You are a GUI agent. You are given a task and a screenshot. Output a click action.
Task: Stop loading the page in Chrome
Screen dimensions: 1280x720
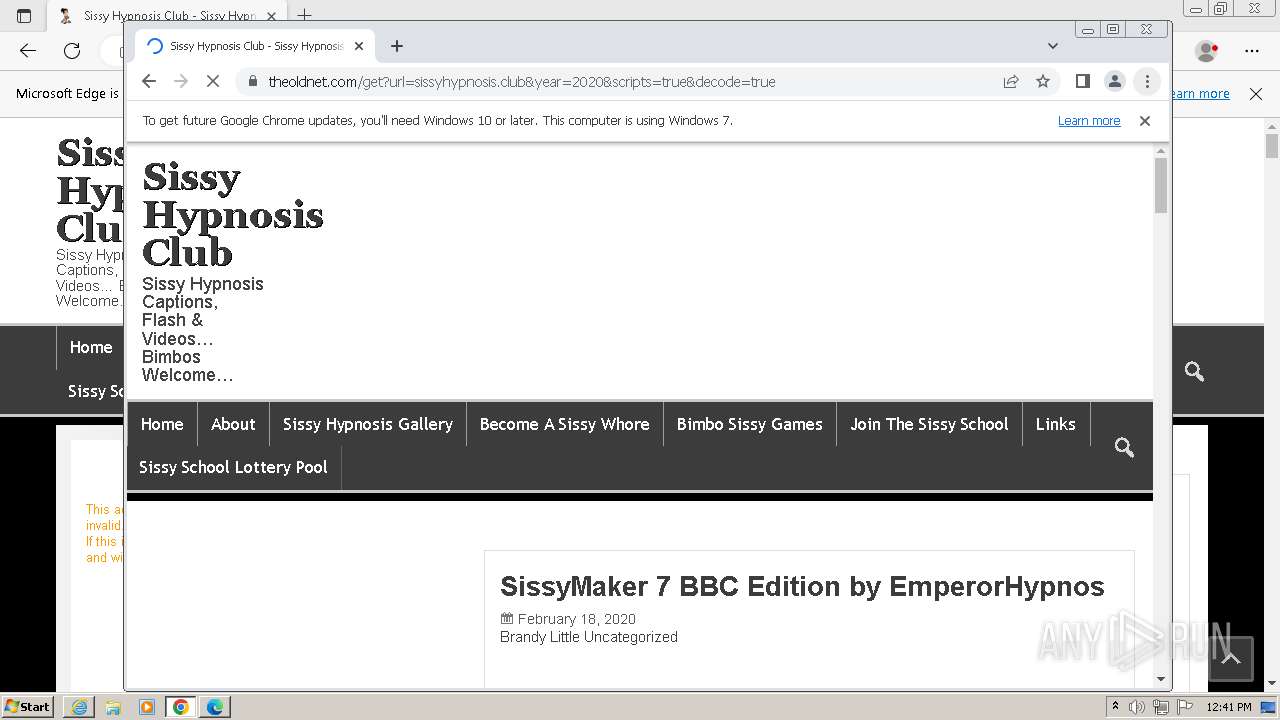[x=212, y=82]
